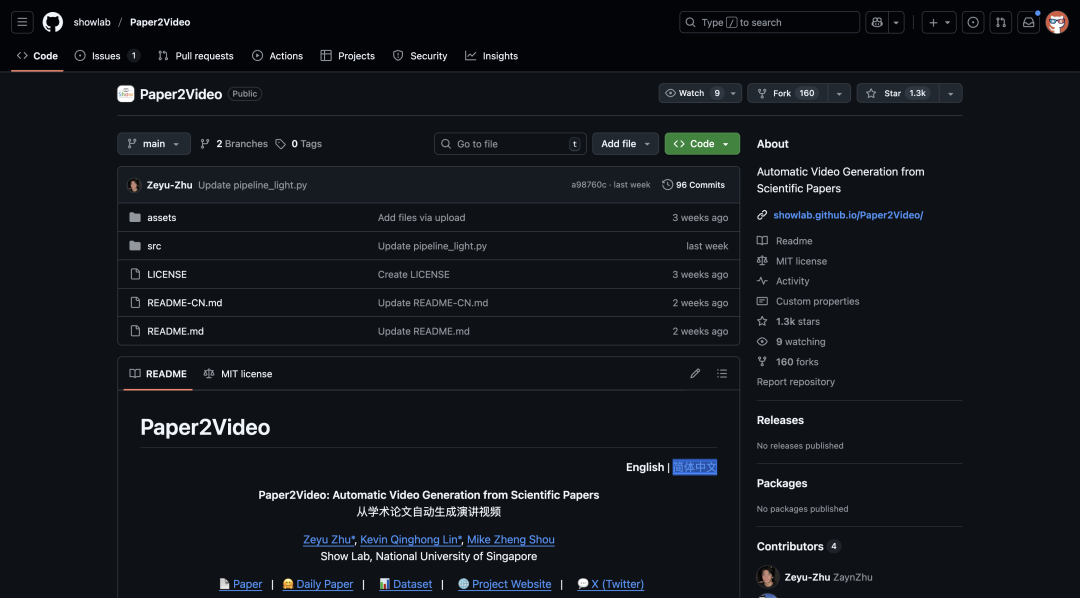View the 2 Branches link
The image size is (1080, 598).
233,143
